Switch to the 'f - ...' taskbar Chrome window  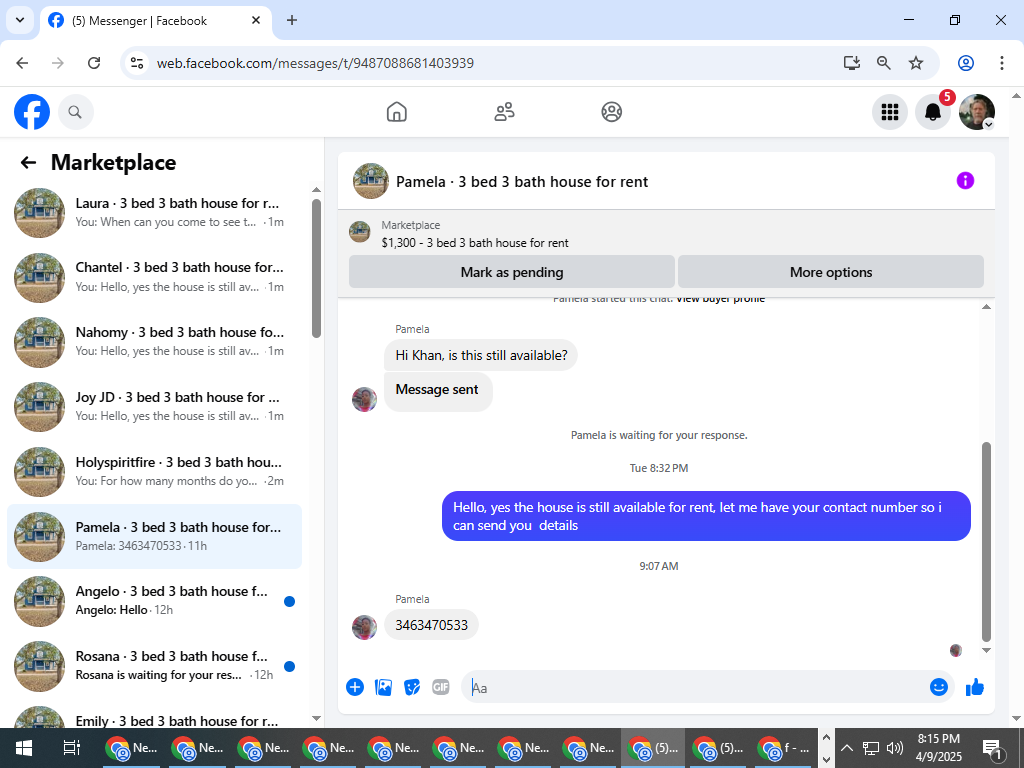tap(783, 748)
